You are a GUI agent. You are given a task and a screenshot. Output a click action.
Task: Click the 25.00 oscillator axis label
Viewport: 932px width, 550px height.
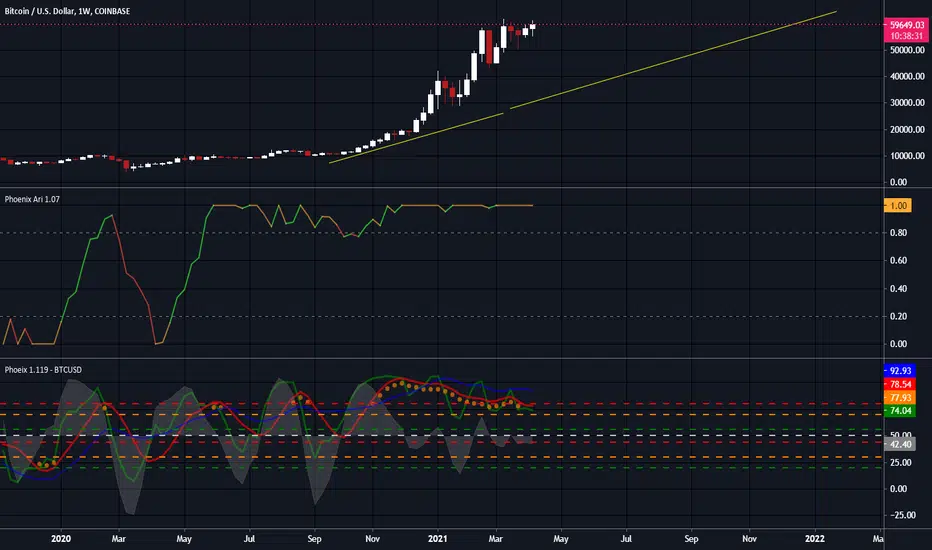900,463
